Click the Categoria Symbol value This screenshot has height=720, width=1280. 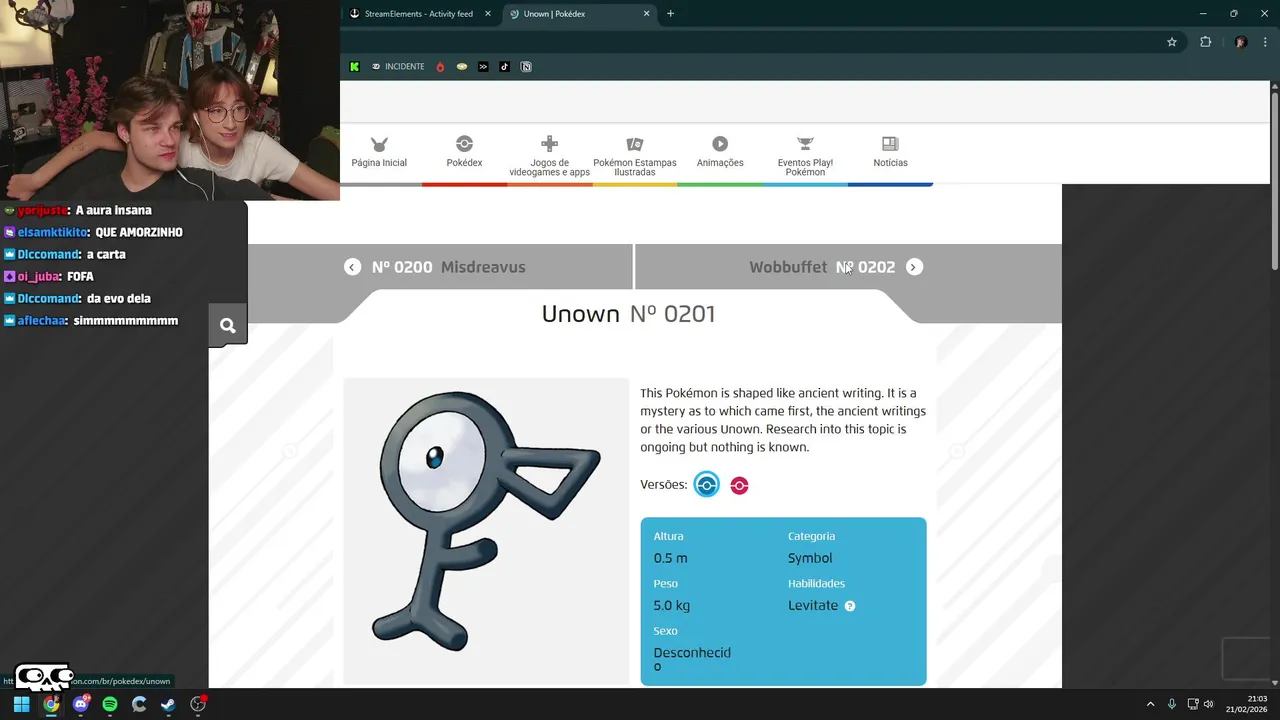[810, 558]
